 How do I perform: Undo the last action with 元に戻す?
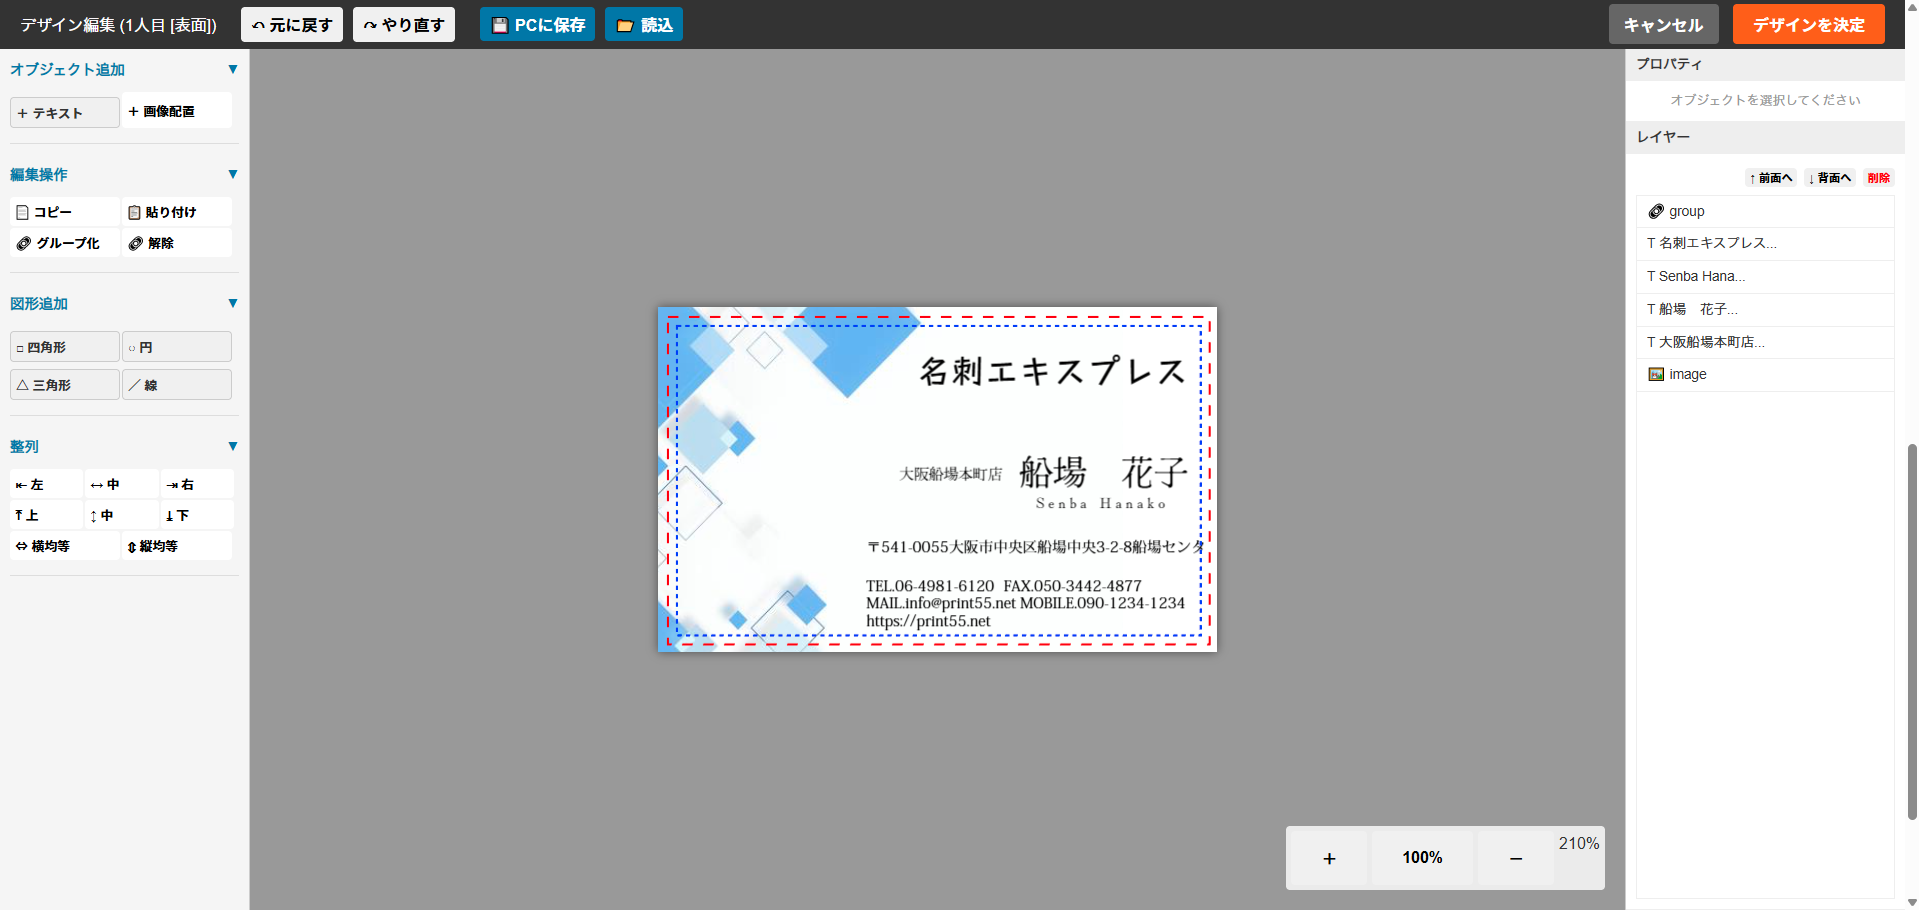coord(291,23)
